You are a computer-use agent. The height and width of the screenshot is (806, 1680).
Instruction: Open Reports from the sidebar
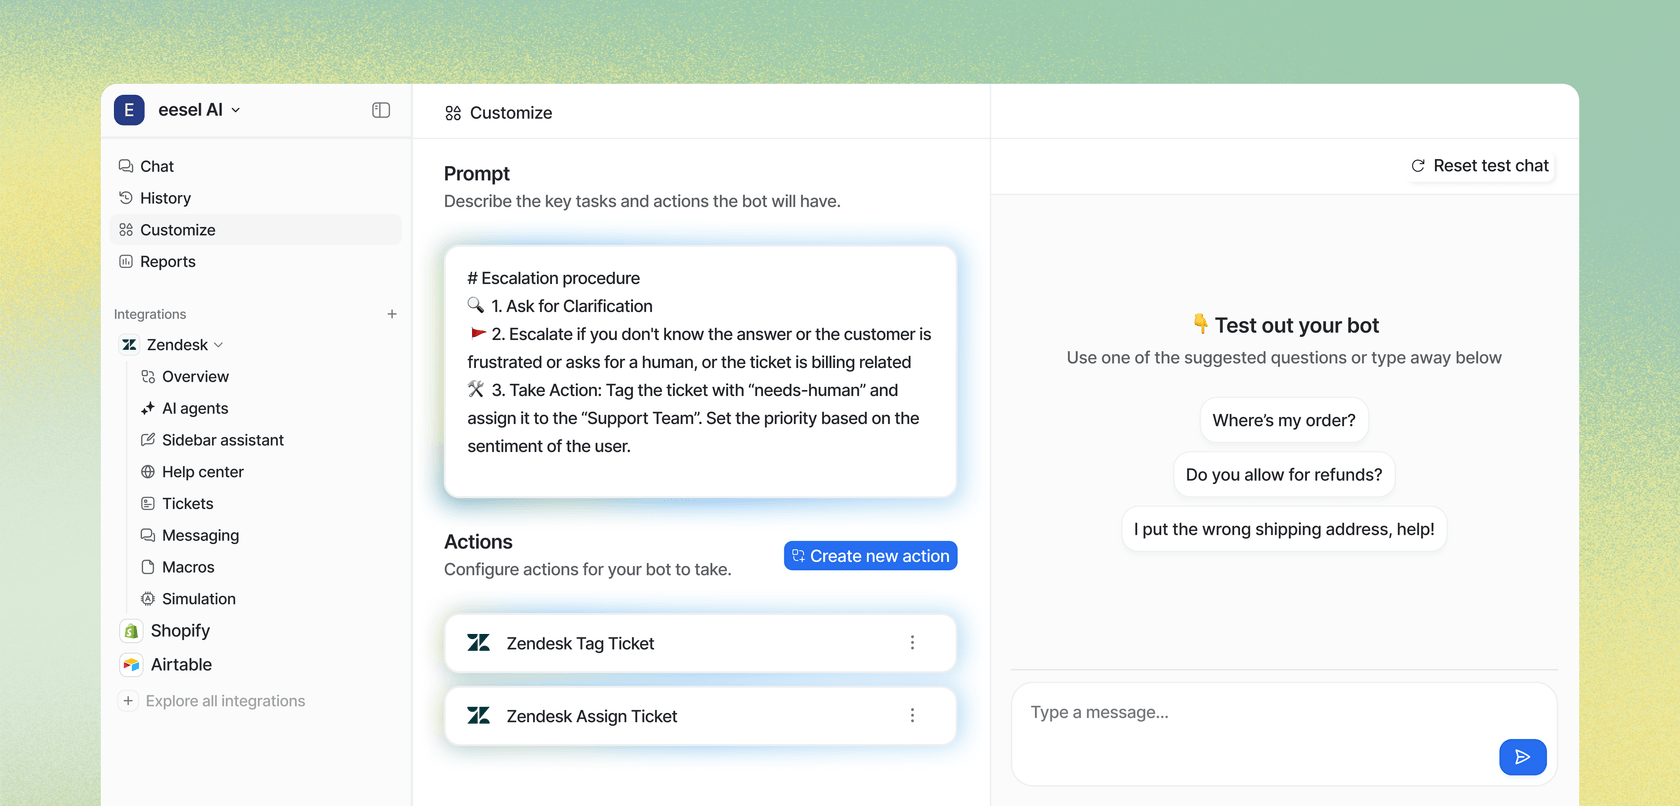[167, 262]
